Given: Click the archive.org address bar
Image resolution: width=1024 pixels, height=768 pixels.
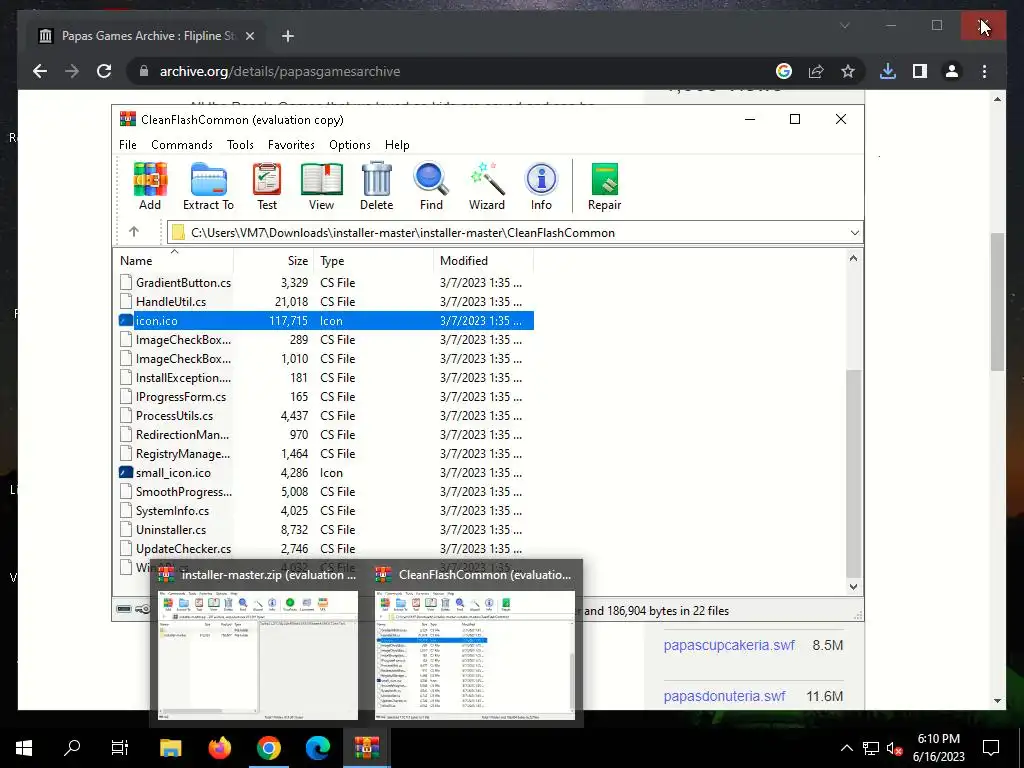Looking at the screenshot, I should (451, 71).
